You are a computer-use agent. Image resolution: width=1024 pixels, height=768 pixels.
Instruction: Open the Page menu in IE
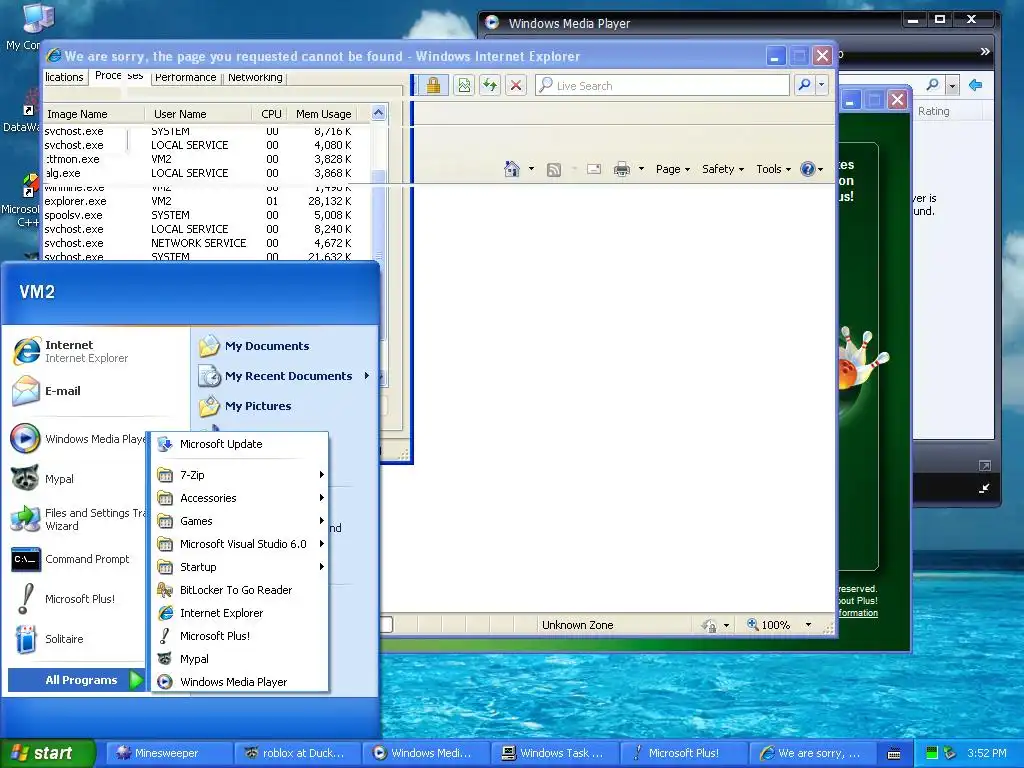[x=673, y=169]
